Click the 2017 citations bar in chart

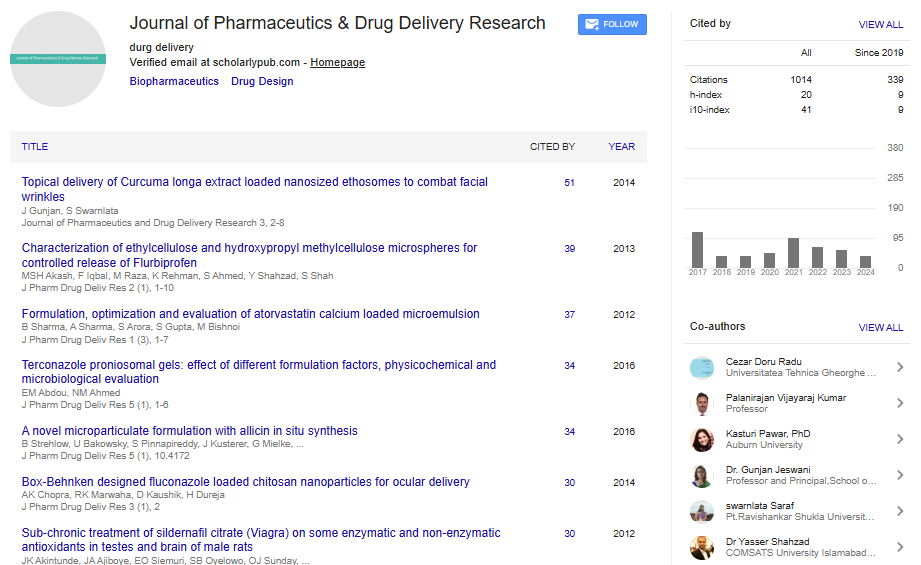[697, 250]
